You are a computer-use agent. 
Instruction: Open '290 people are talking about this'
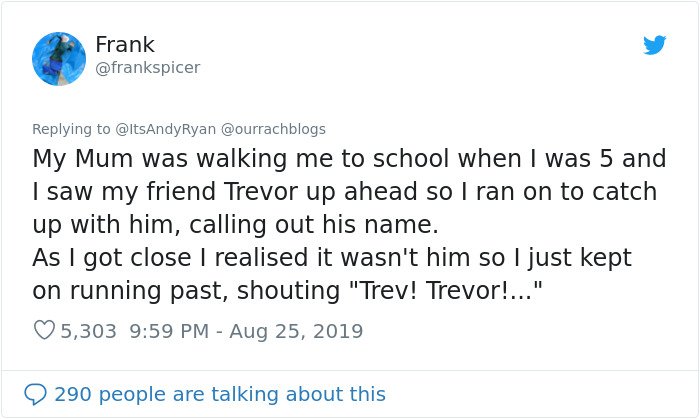coord(220,394)
